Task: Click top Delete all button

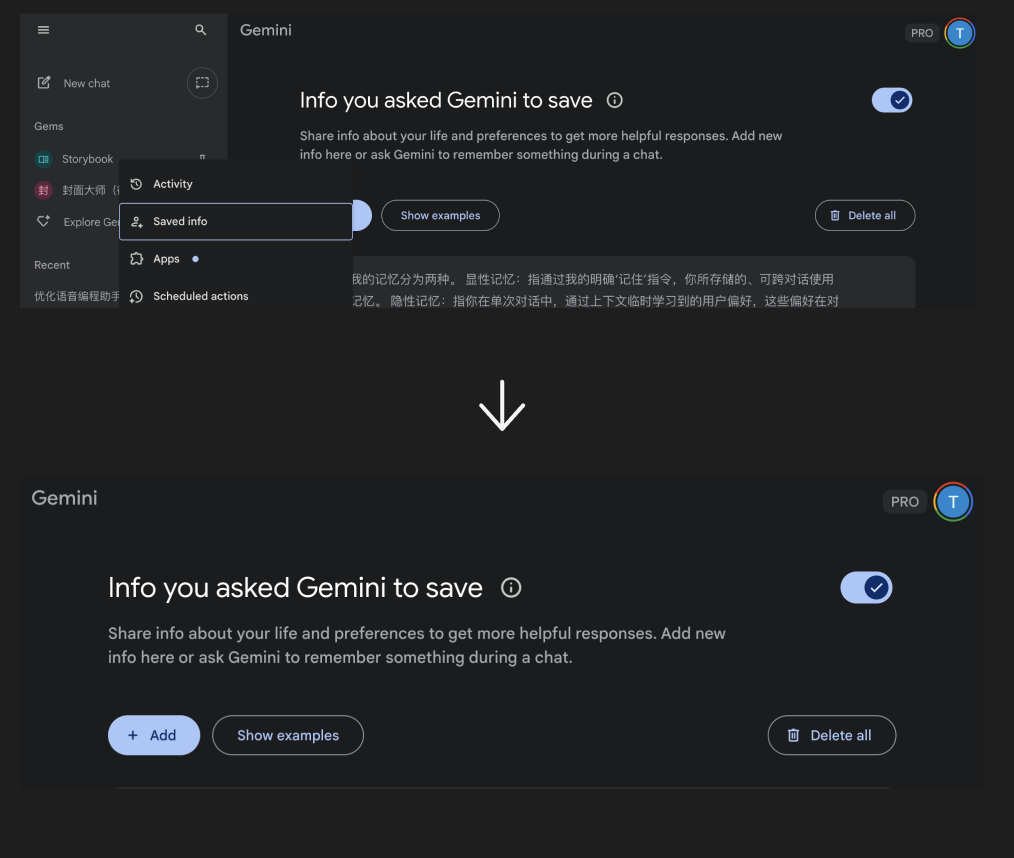Action: tap(865, 215)
